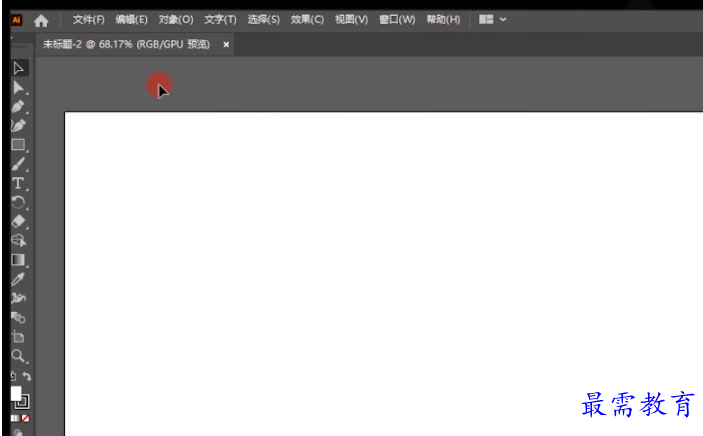Select the Eyedropper tool
This screenshot has width=703, height=436.
(18, 279)
